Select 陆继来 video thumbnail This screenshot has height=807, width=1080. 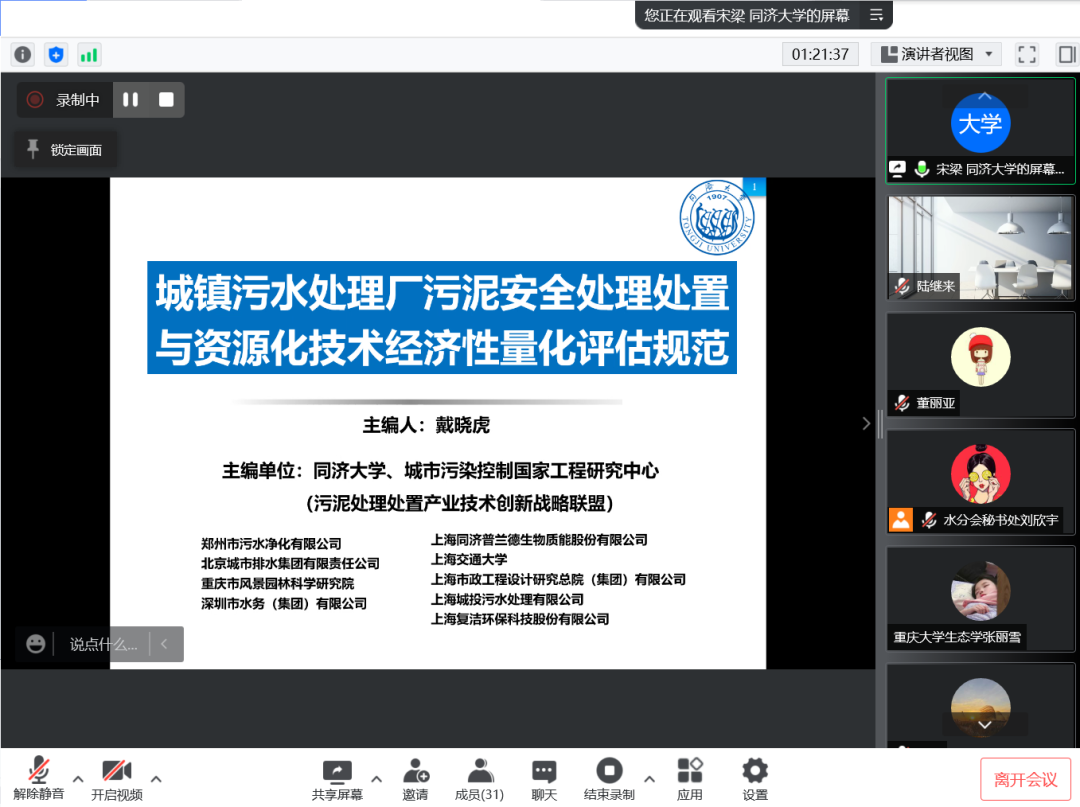[980, 248]
